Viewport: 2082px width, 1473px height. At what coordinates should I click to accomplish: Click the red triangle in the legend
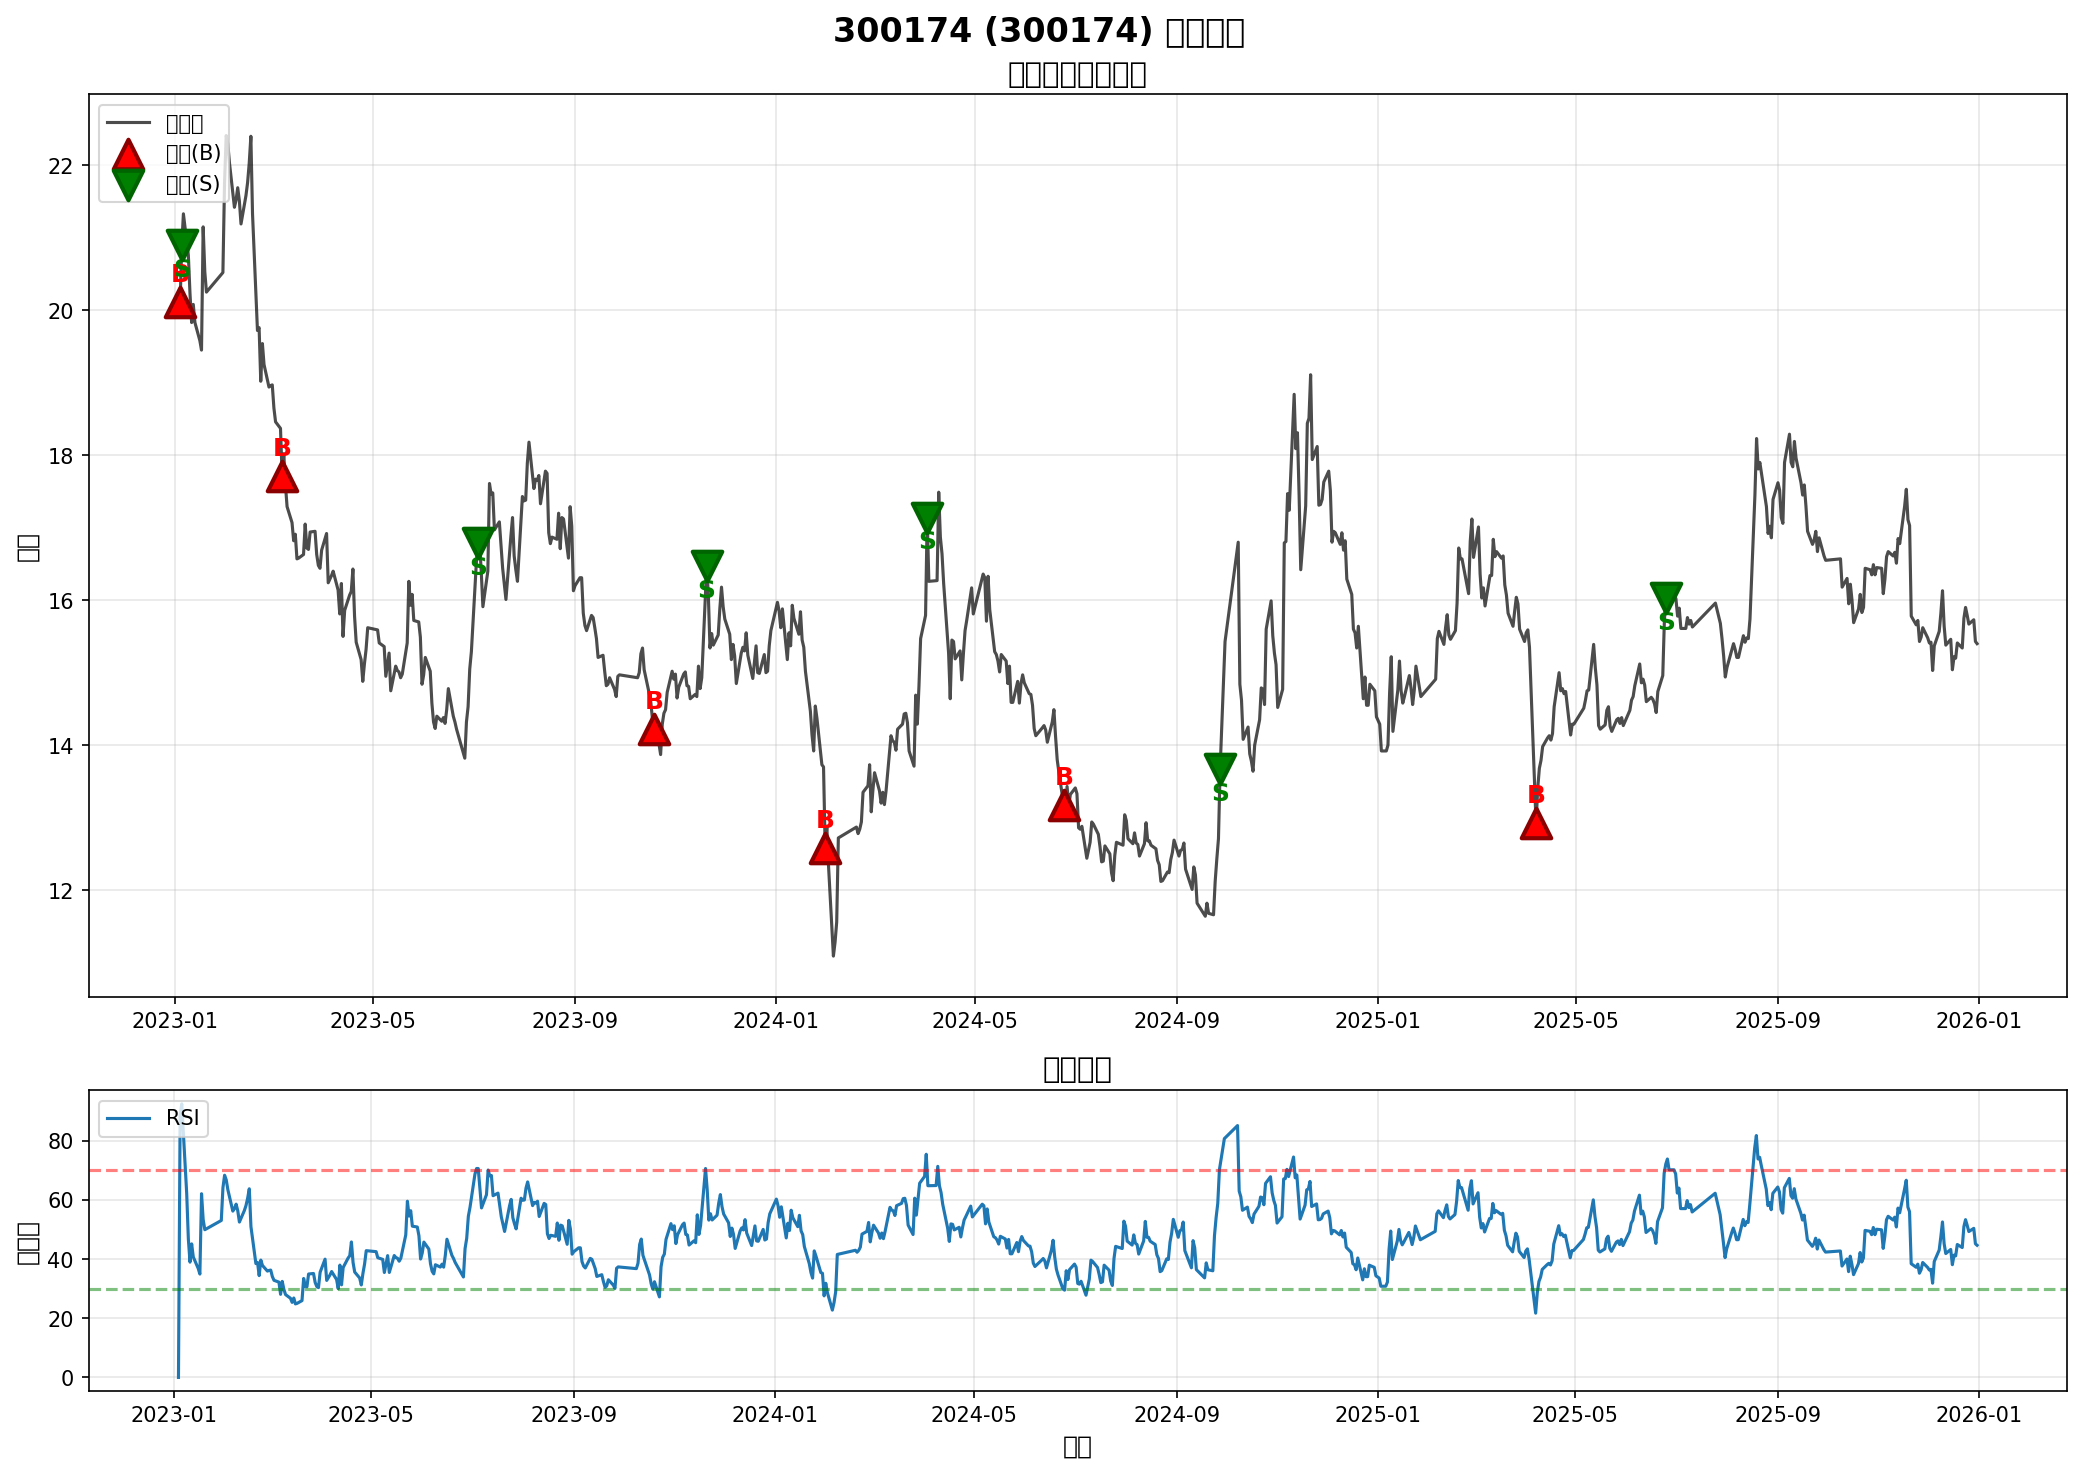[x=128, y=155]
